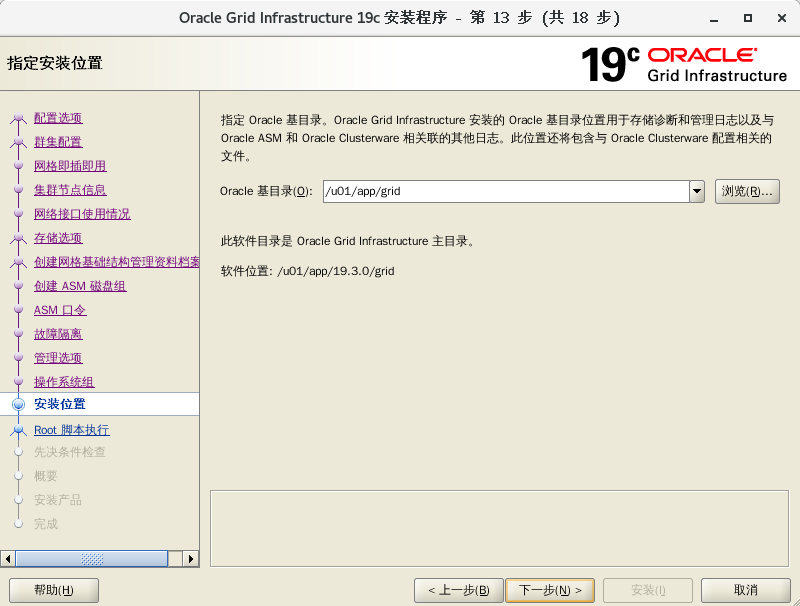
Task: Proceed with 下一步(N) button
Action: click(x=550, y=590)
